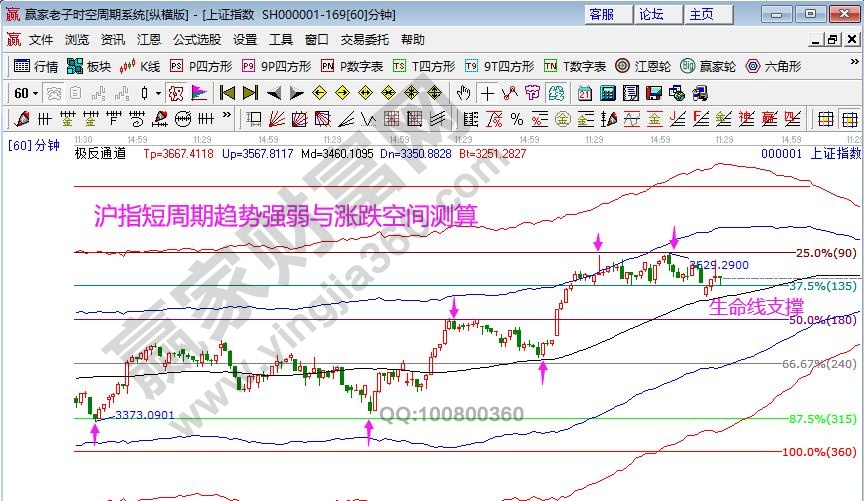Viewport: 864px width, 501px height.
Task: Jump to first bar with skip-back arrow
Action: pyautogui.click(x=227, y=93)
